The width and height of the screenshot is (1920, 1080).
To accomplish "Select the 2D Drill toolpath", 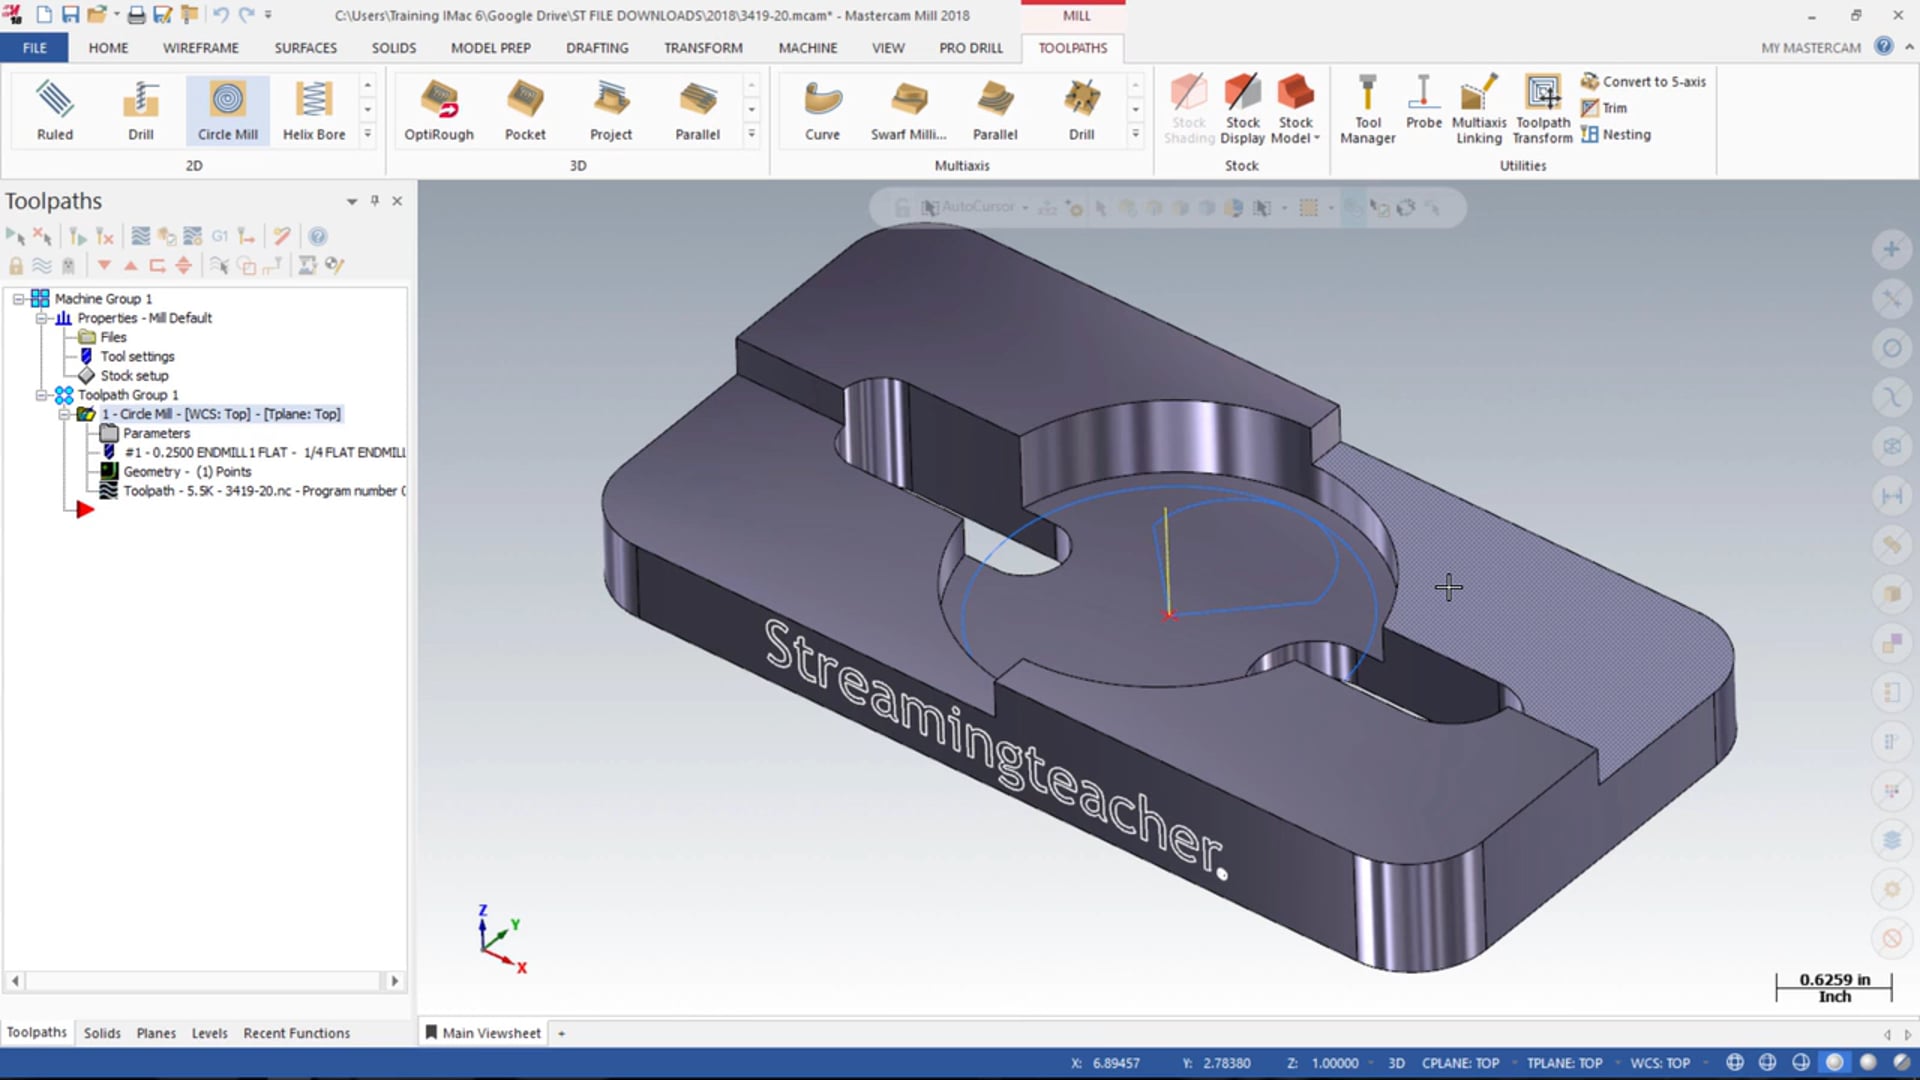I will (141, 110).
